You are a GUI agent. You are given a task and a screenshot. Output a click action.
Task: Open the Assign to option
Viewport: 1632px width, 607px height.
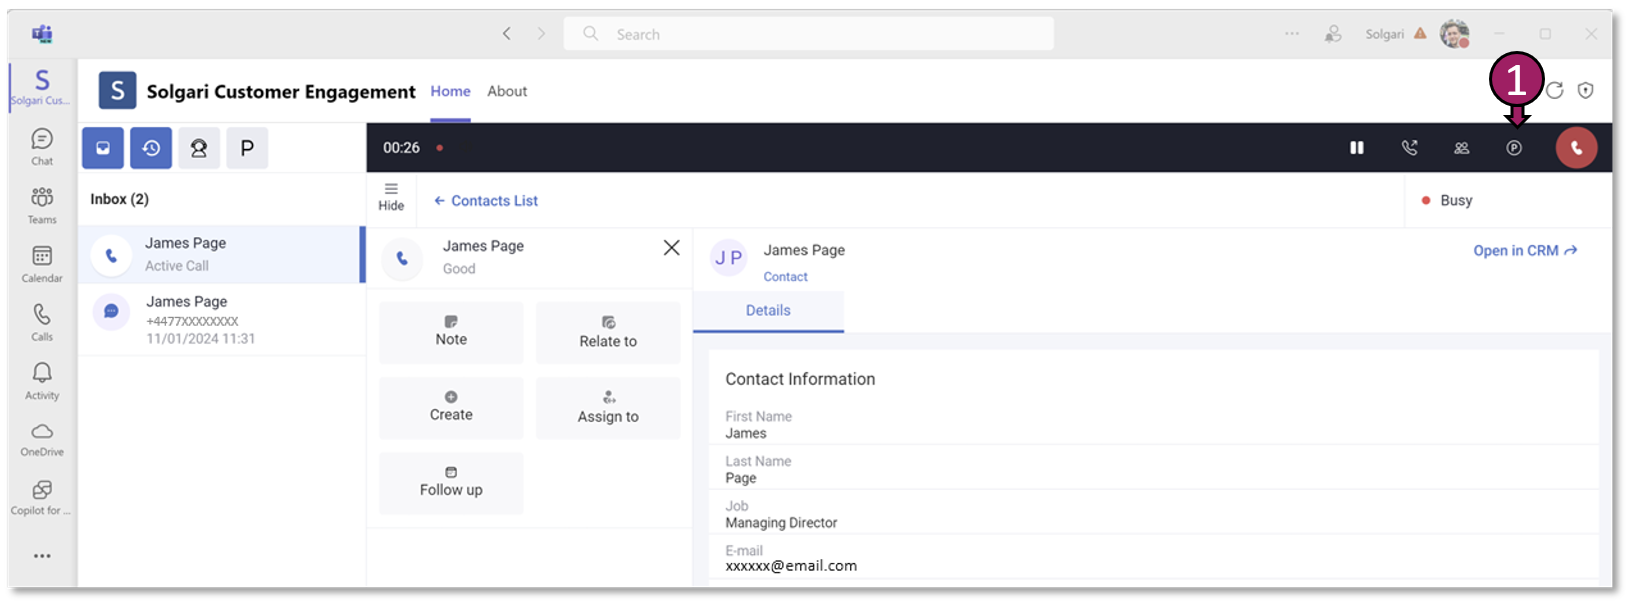(608, 408)
